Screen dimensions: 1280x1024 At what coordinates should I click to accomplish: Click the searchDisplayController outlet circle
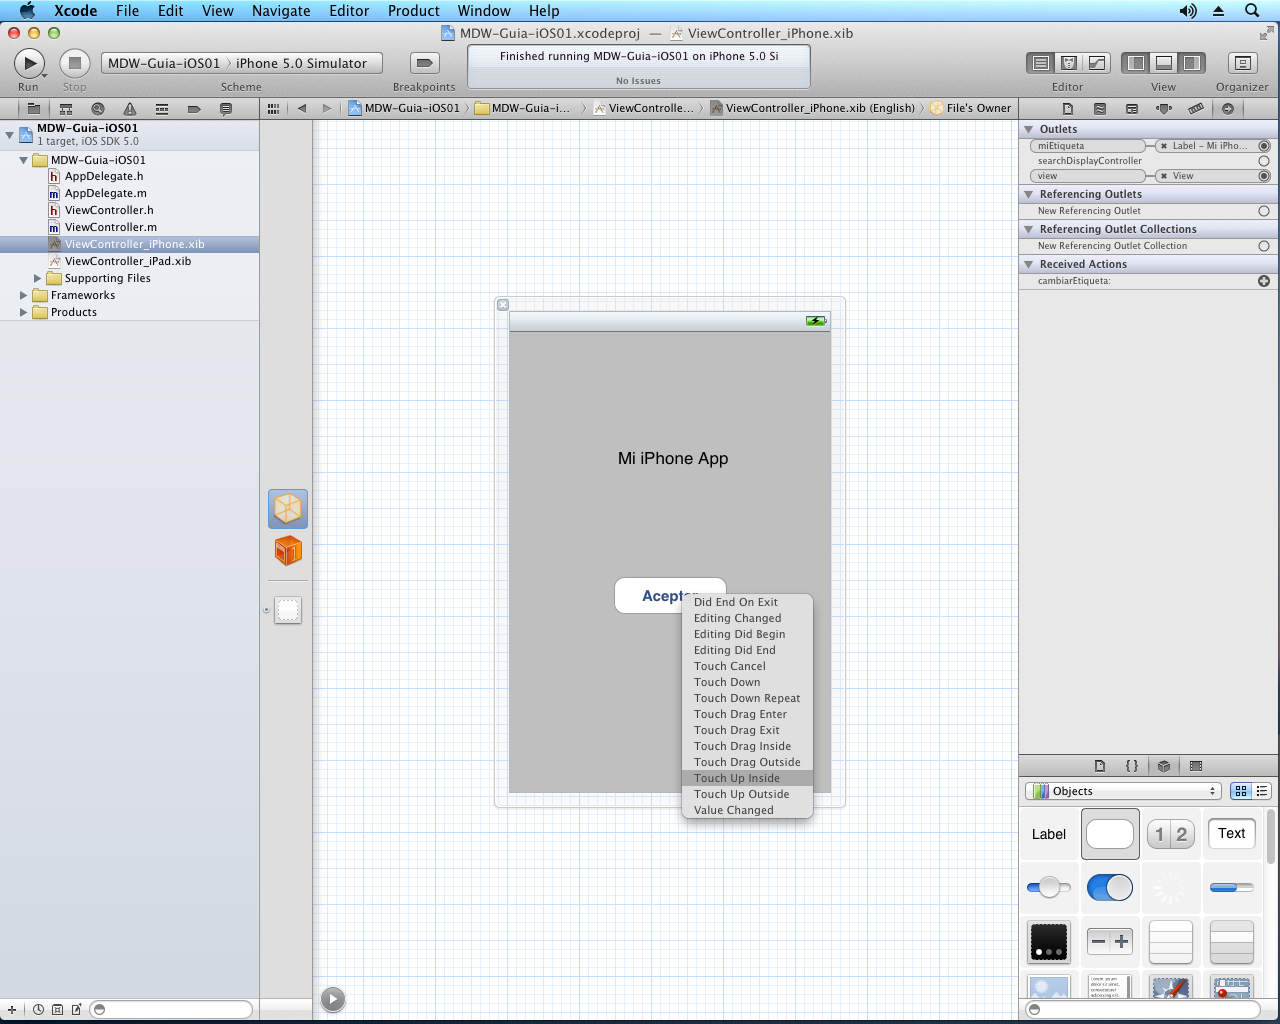[1264, 161]
